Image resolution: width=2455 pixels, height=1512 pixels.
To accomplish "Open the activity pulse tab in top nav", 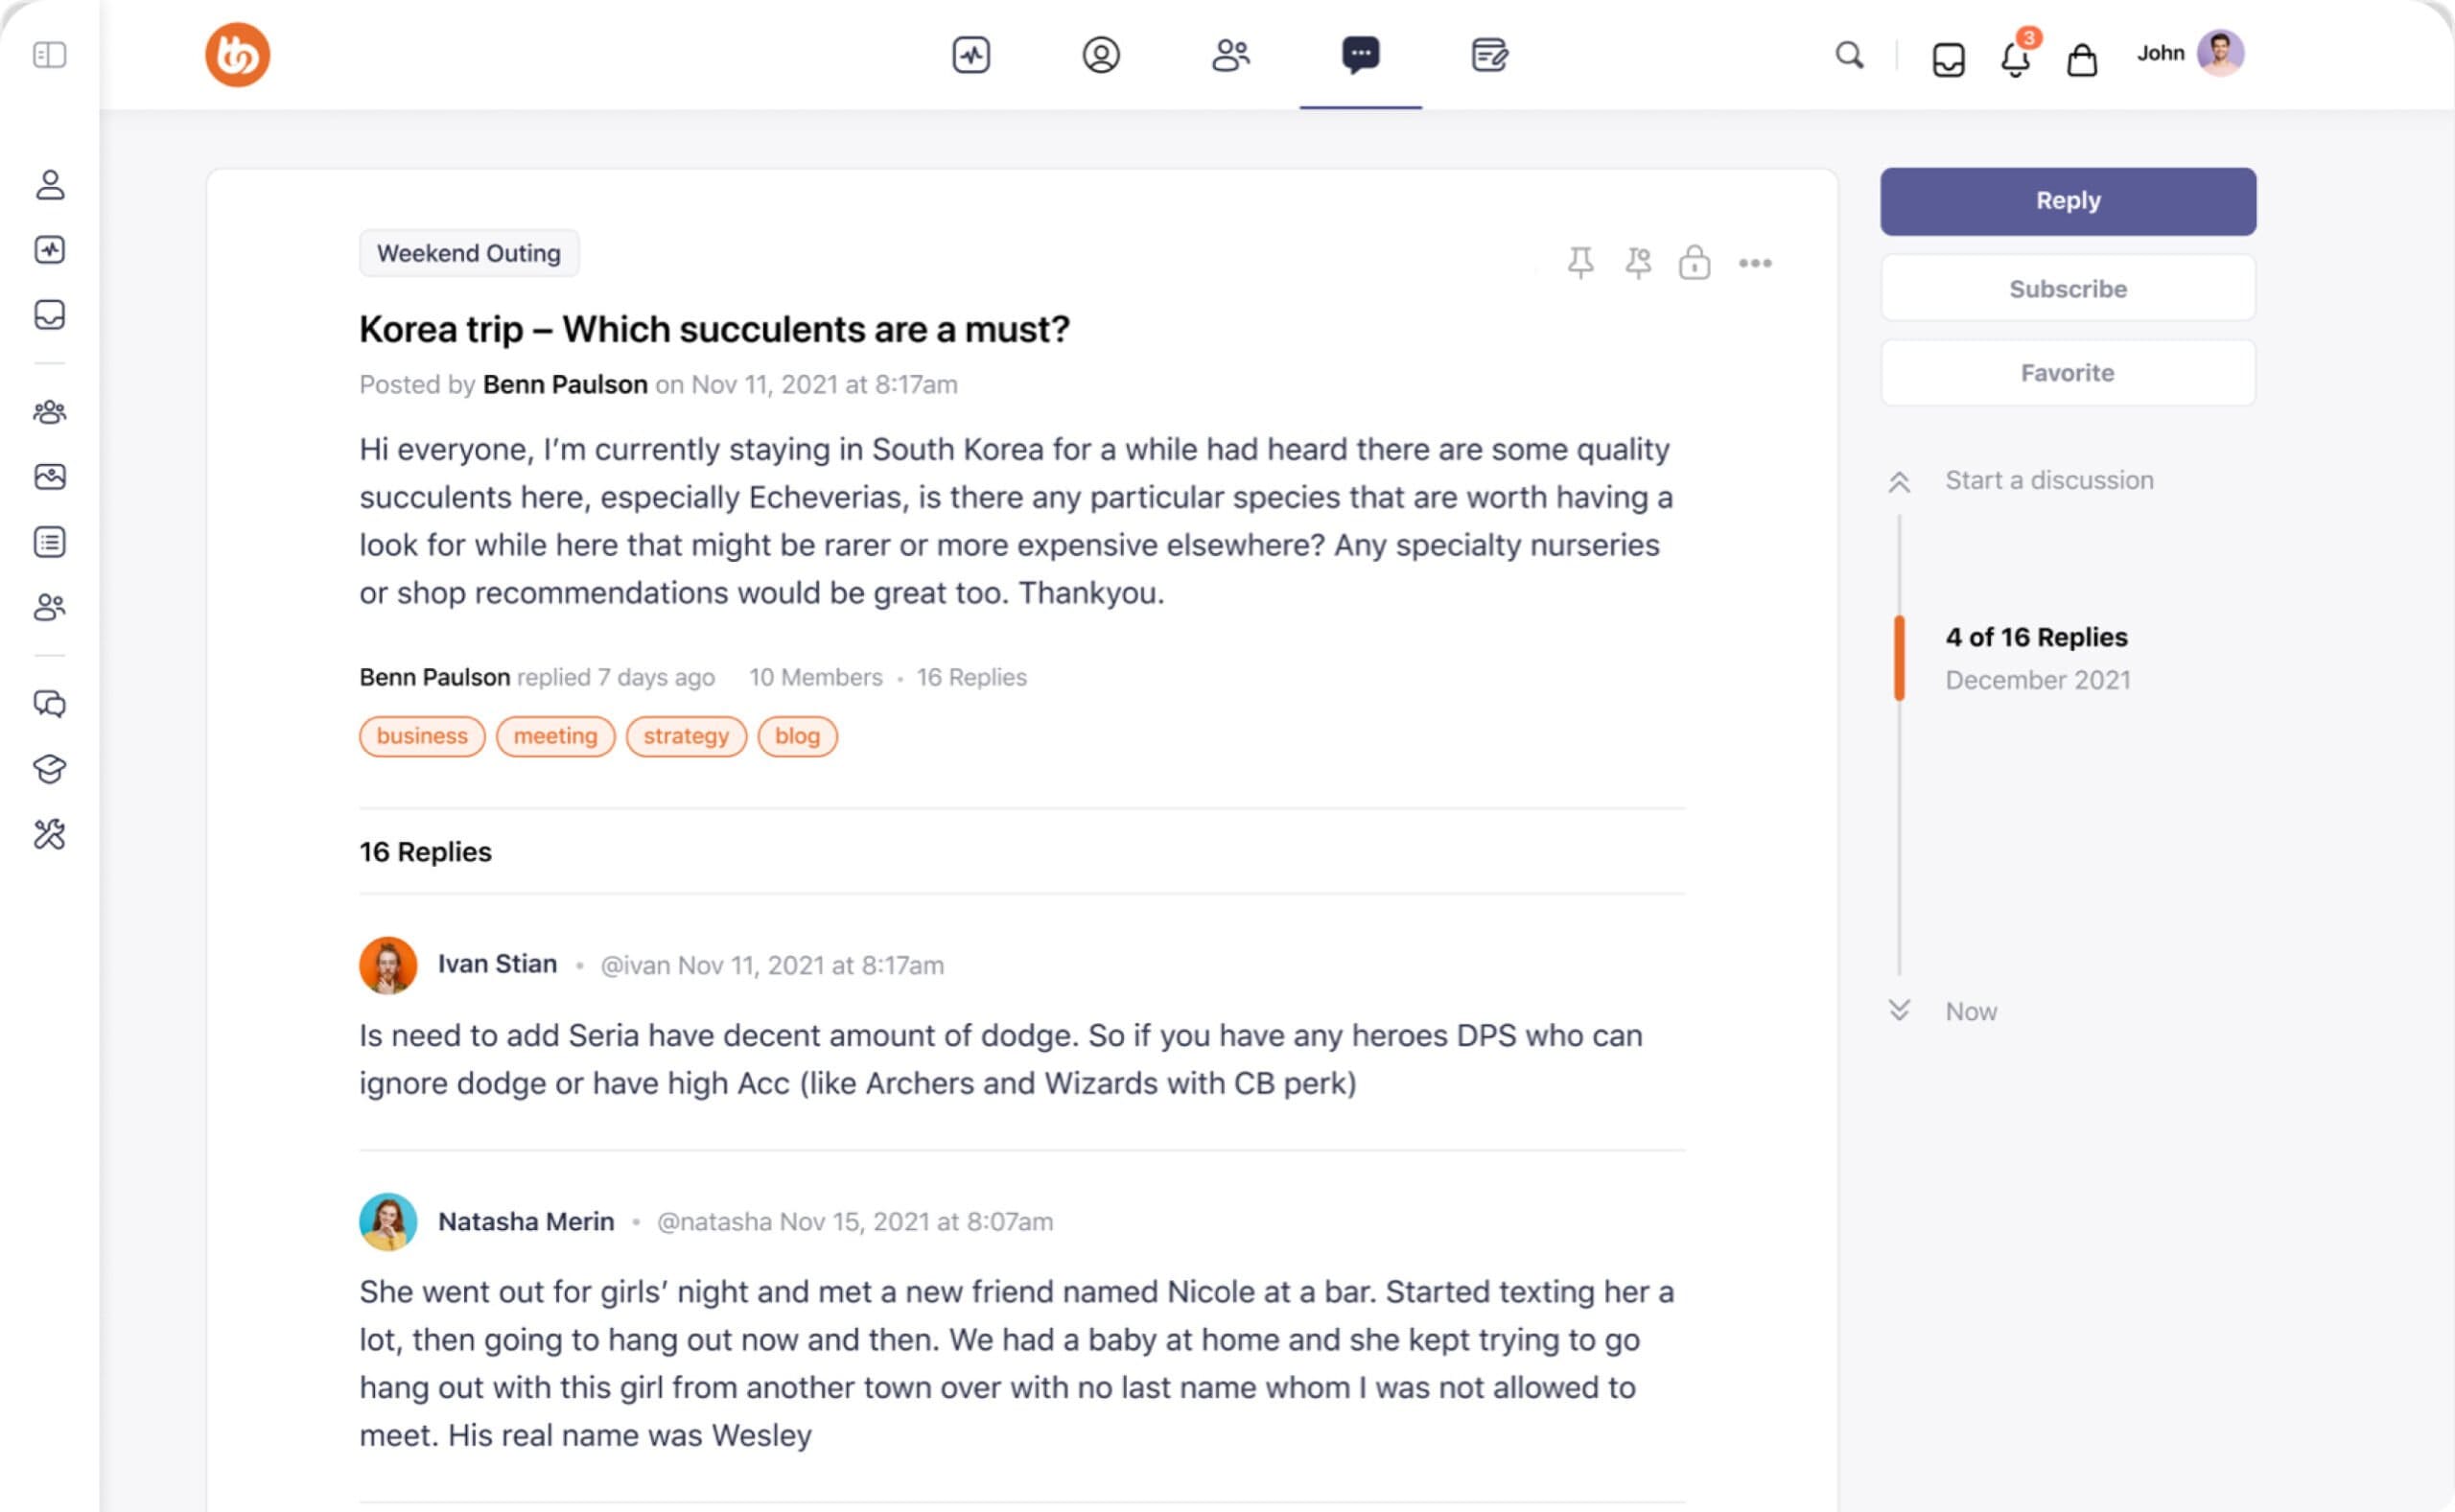I will (x=970, y=54).
